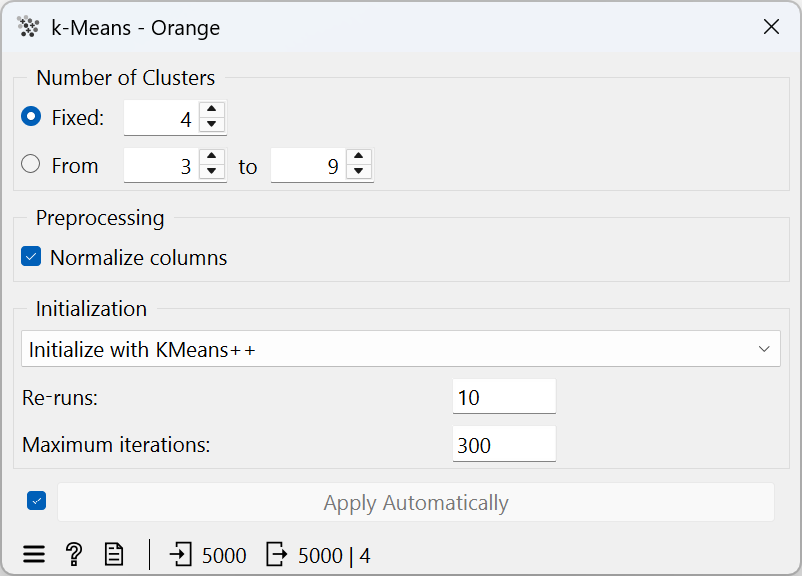
Task: Uncheck Normalize columns checkbox
Action: point(31,257)
